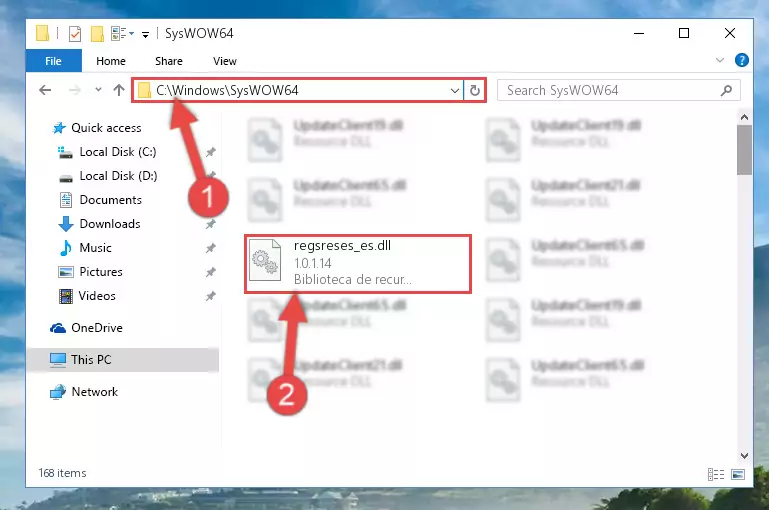Screen dimensions: 769x510
Task: Click the regsreses_es.dll gear file icon
Action: [x=265, y=261]
